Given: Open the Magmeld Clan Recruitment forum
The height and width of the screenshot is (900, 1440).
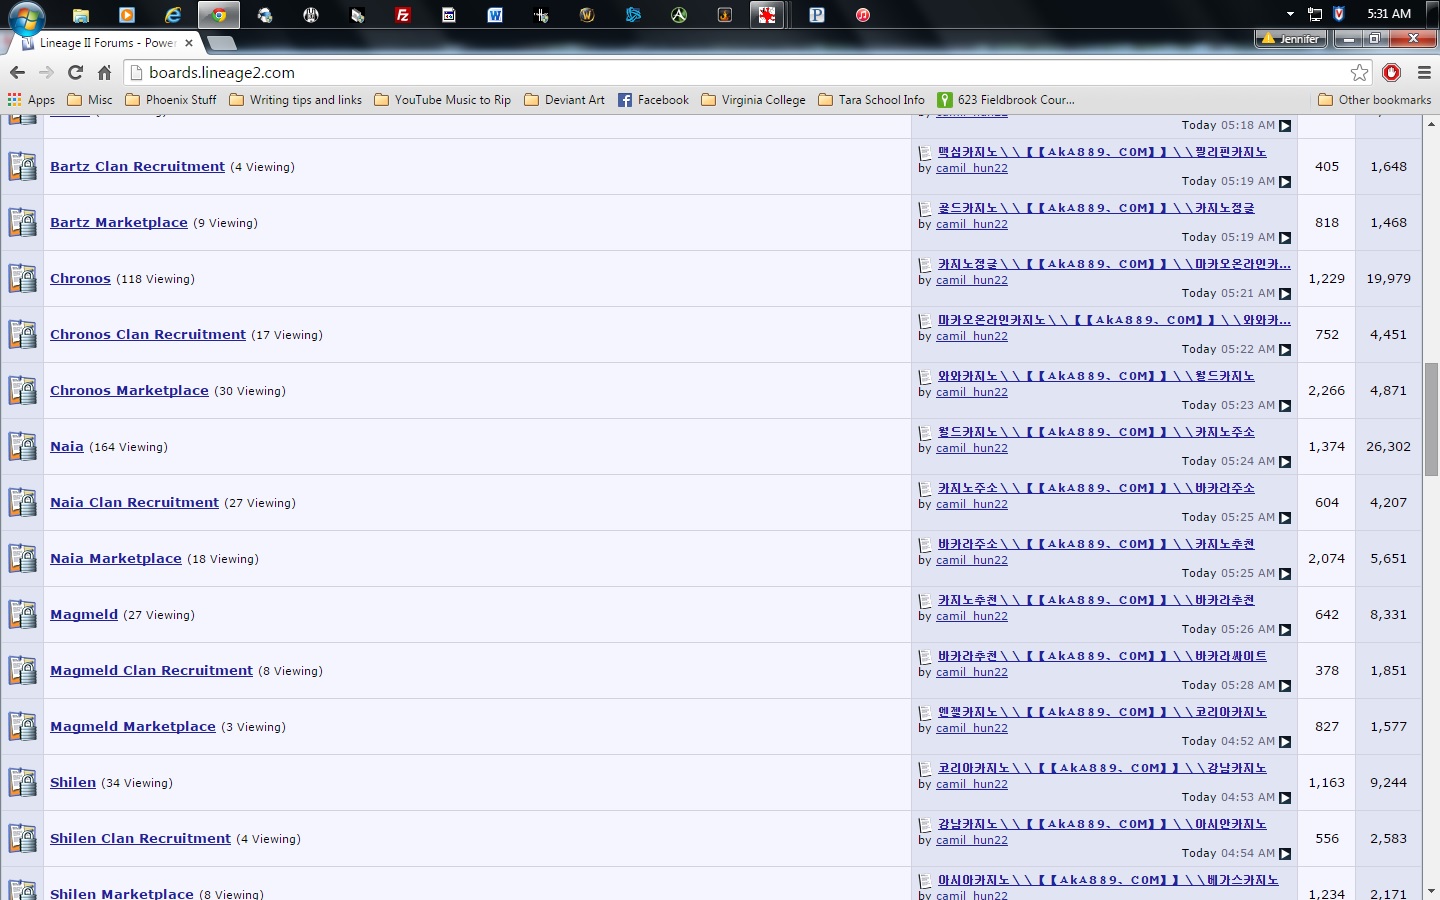Looking at the screenshot, I should tap(152, 670).
